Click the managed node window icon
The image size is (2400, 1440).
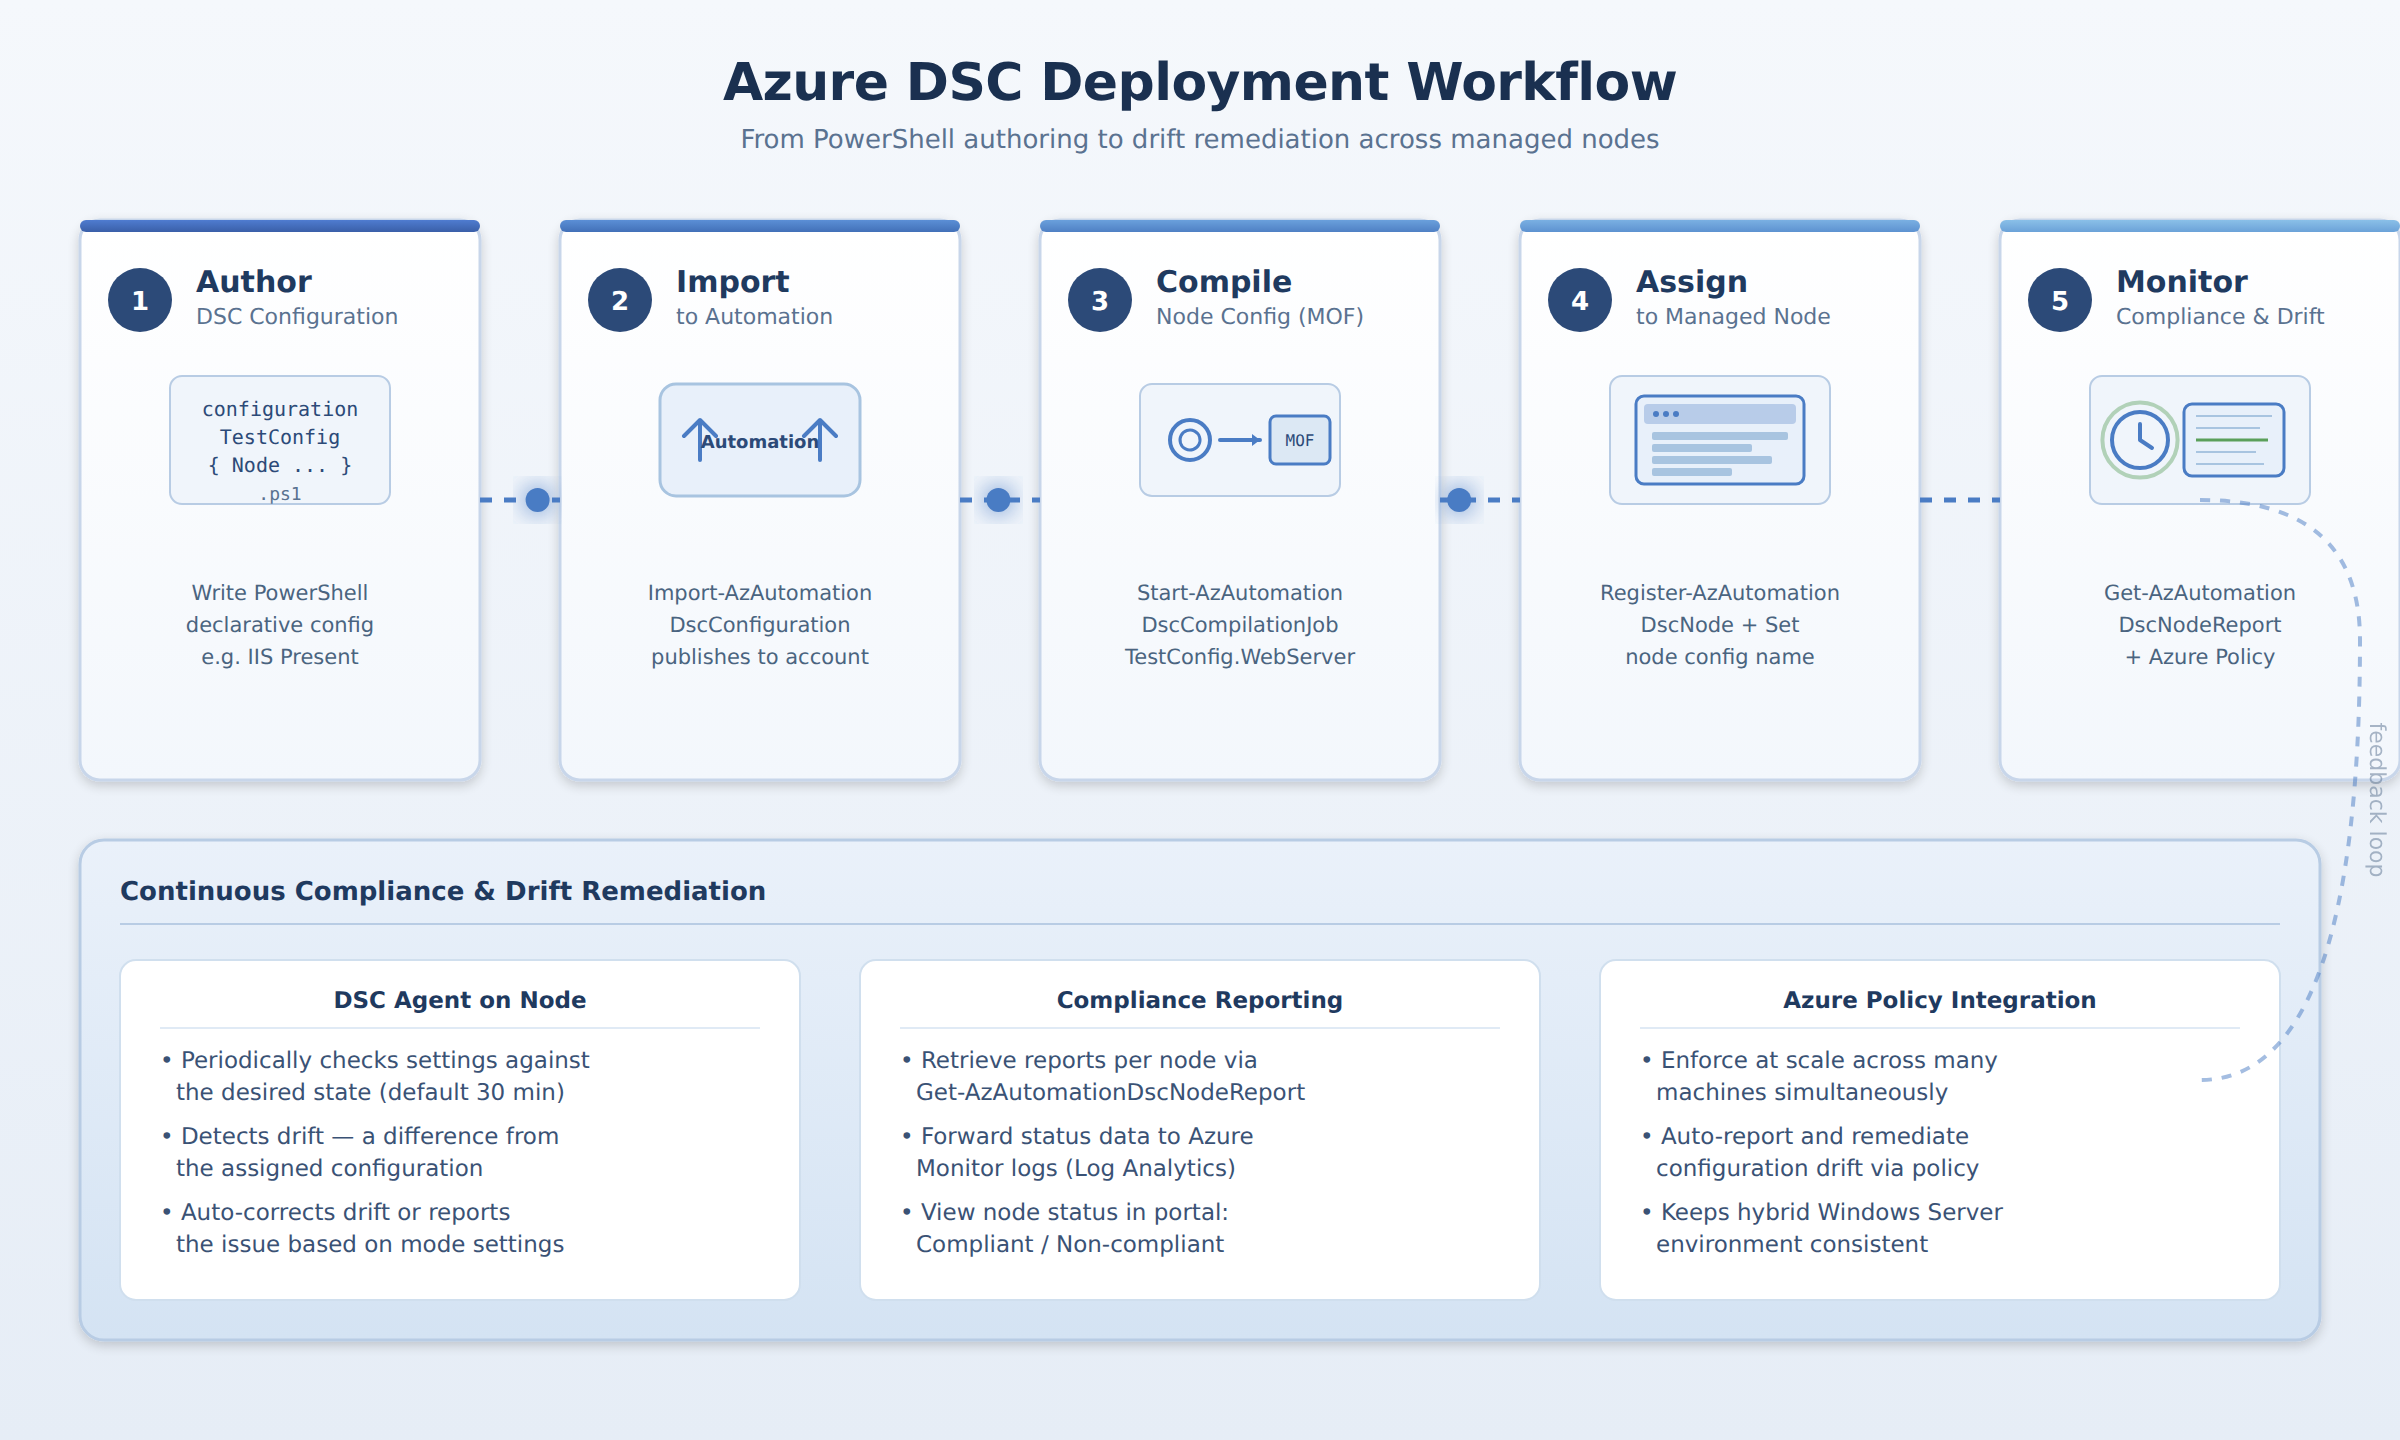coord(1720,440)
